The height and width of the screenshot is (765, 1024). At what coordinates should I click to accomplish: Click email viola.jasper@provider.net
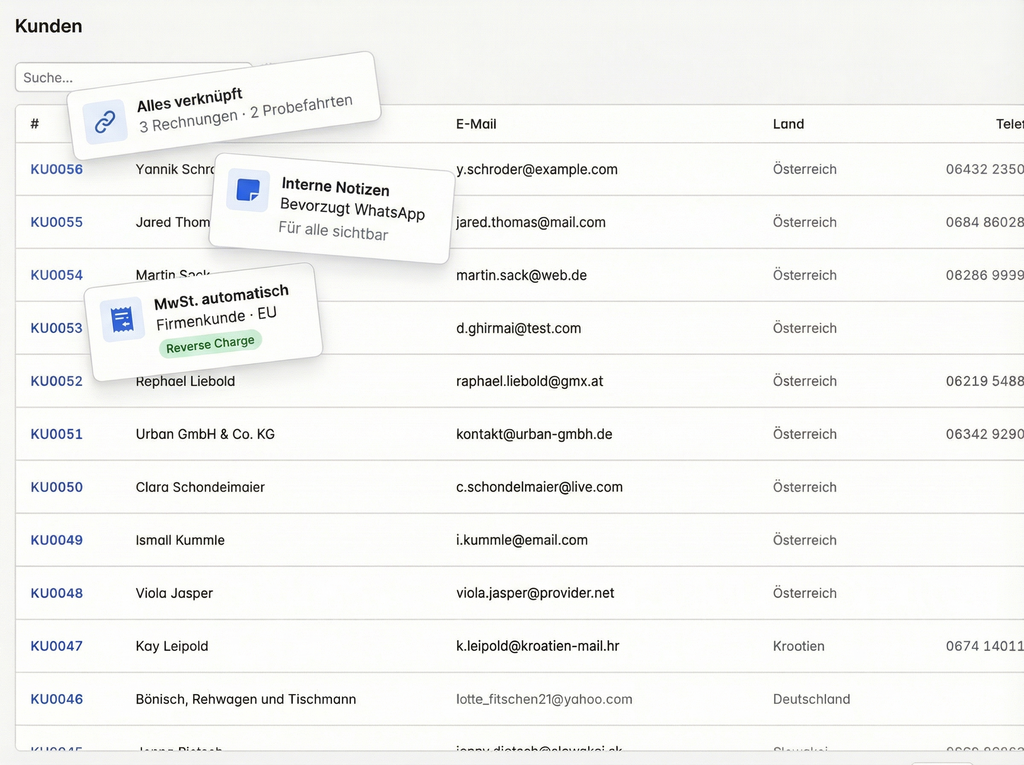pos(535,593)
